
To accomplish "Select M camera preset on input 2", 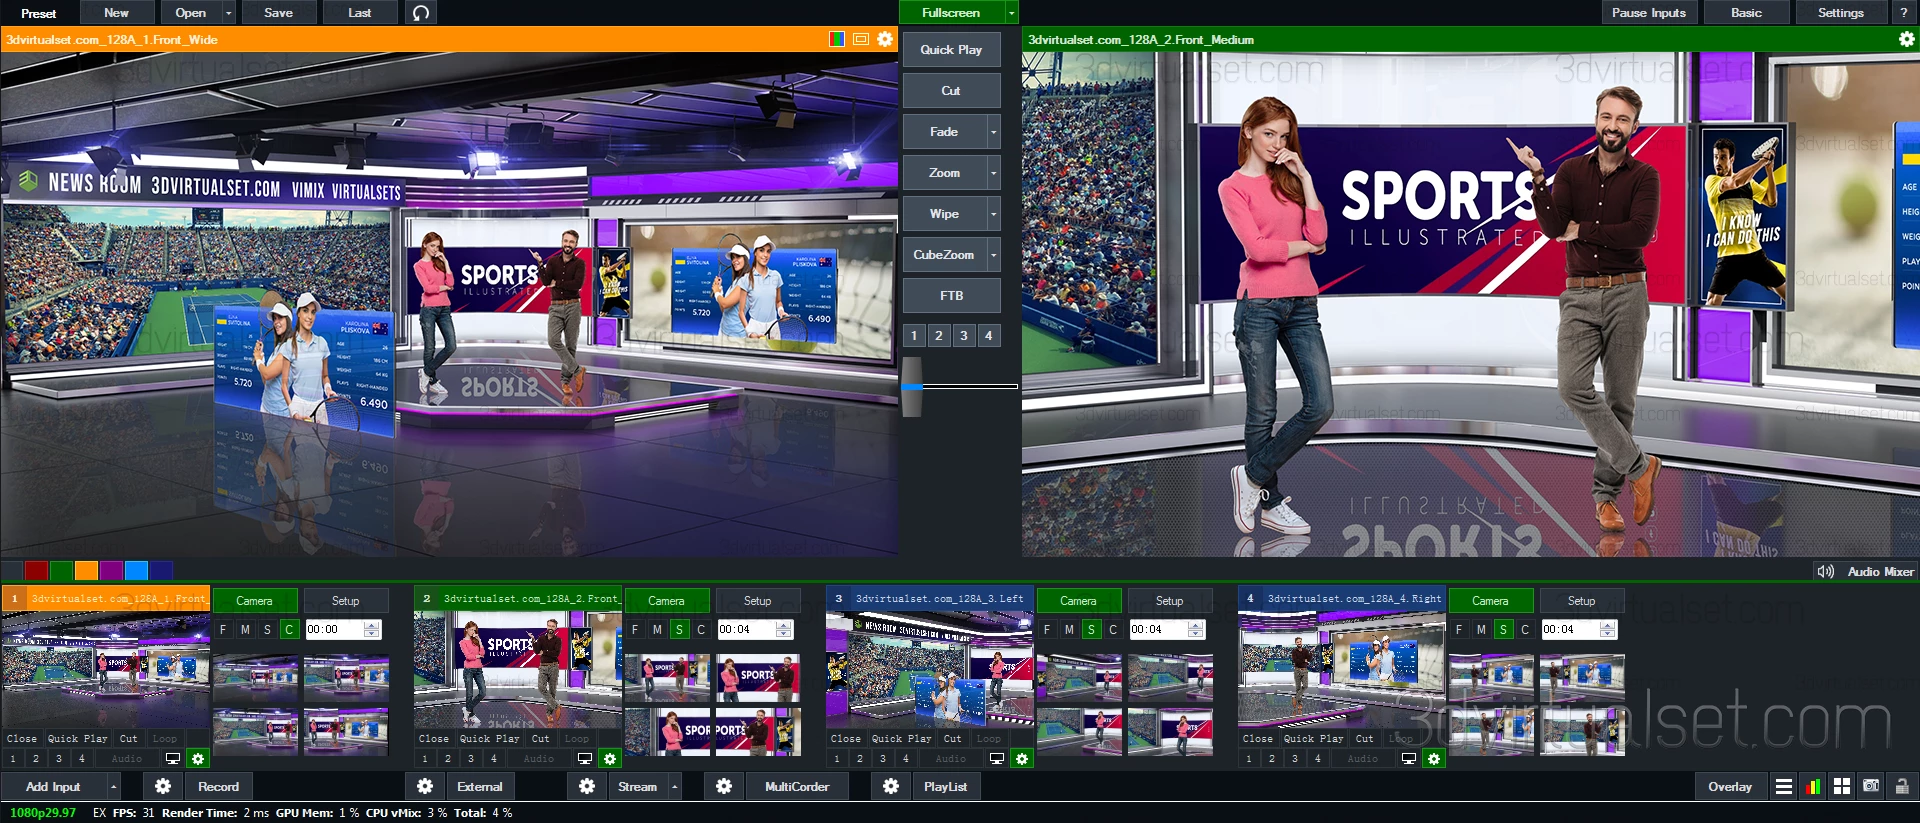I will 657,629.
